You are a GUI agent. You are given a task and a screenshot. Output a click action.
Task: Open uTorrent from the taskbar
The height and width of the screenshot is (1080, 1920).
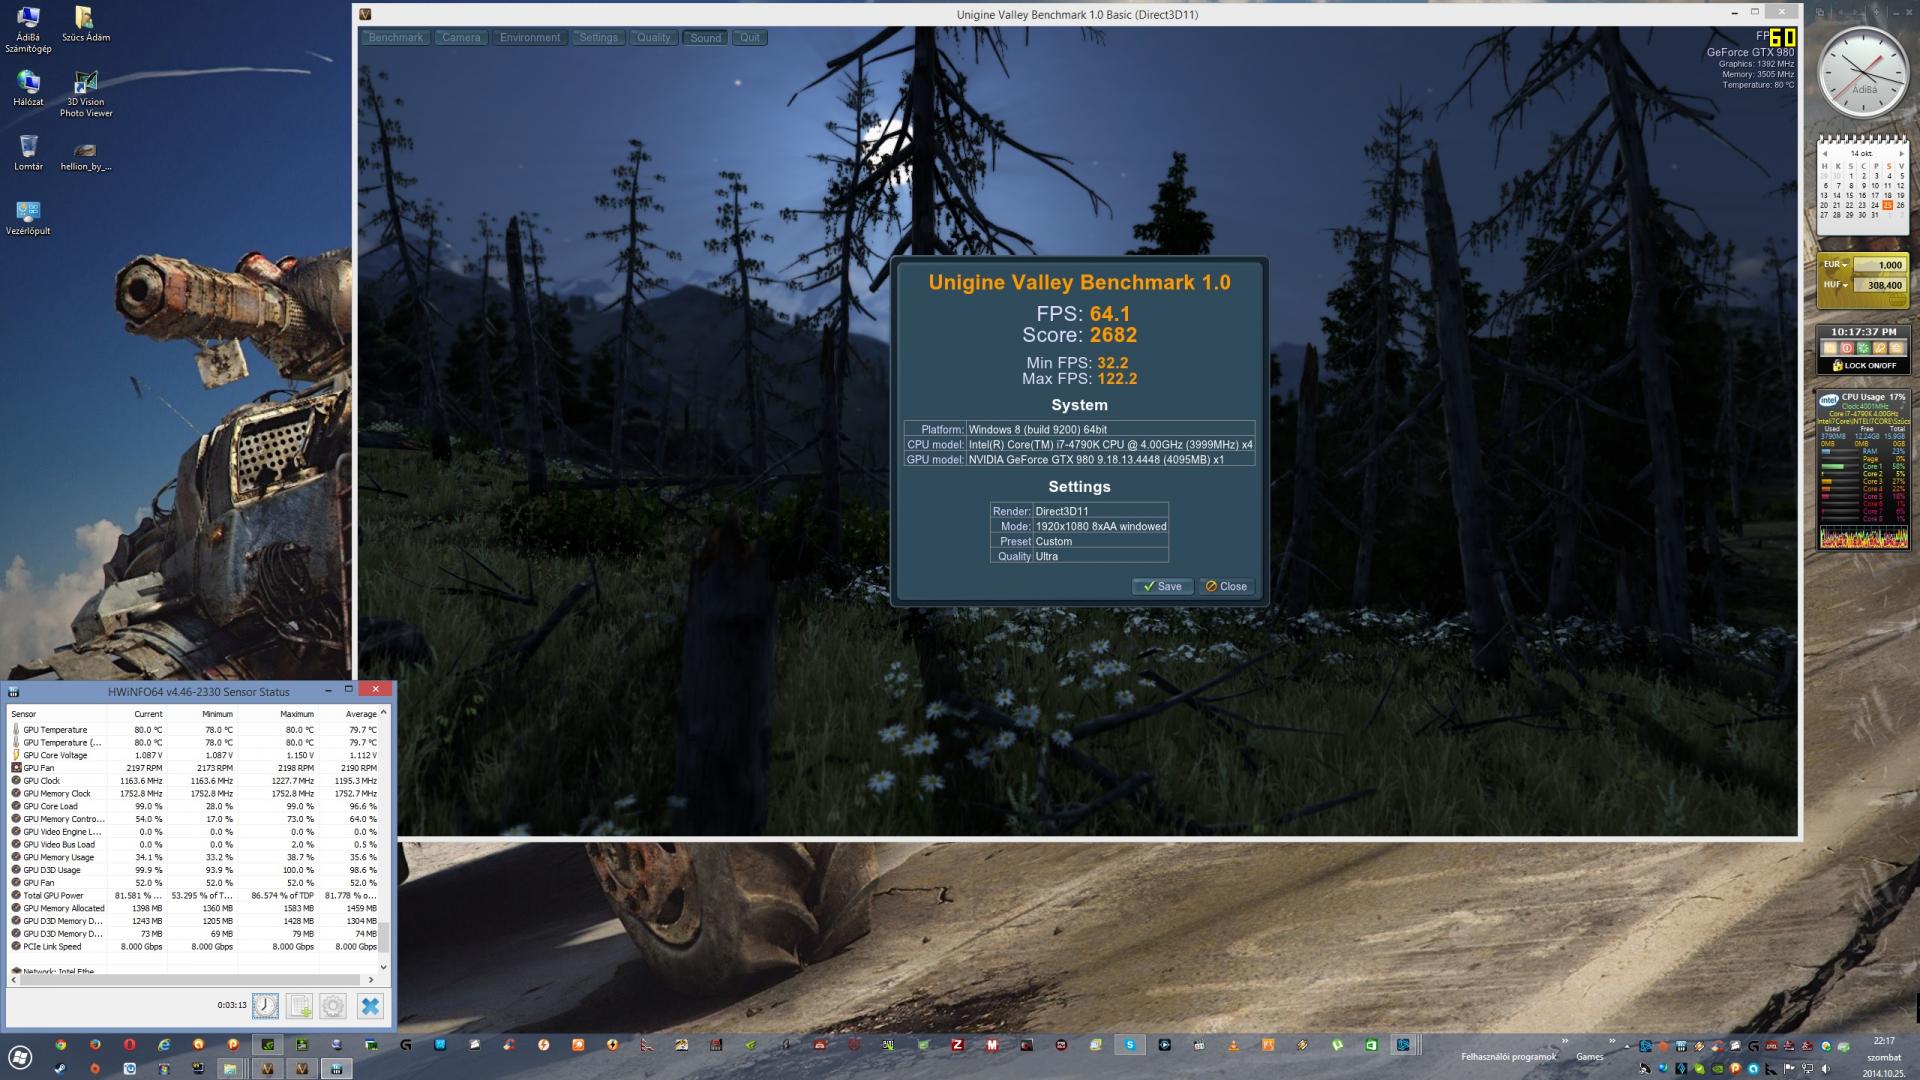[1337, 1045]
